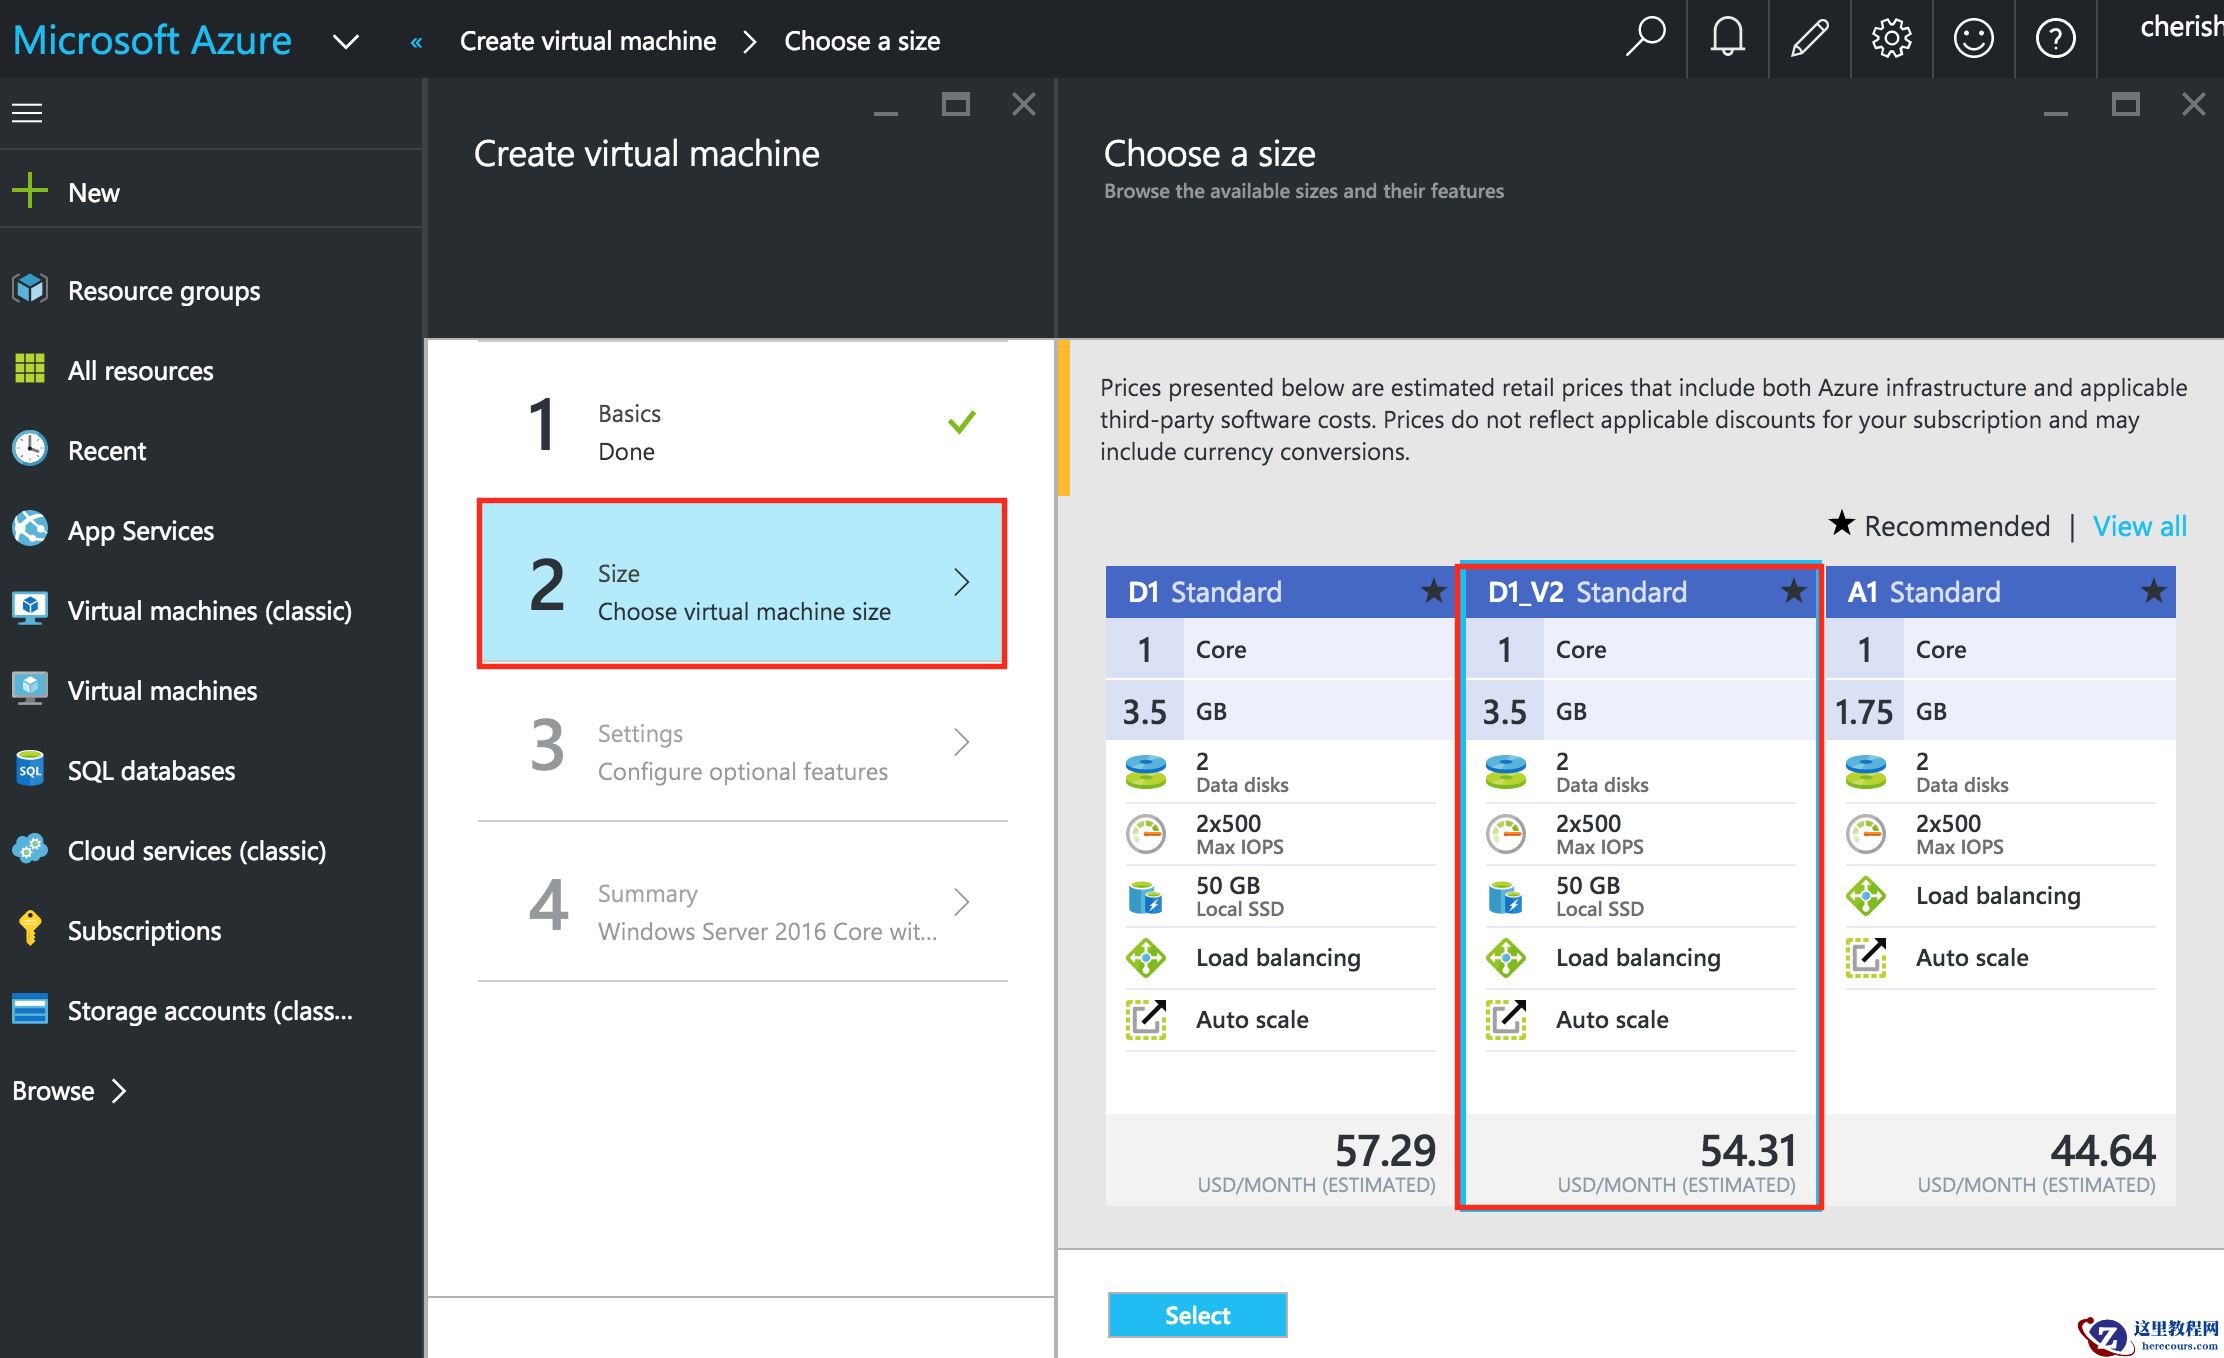Click the 54.31 USD/month price
The height and width of the screenshot is (1358, 2224).
click(1747, 1150)
